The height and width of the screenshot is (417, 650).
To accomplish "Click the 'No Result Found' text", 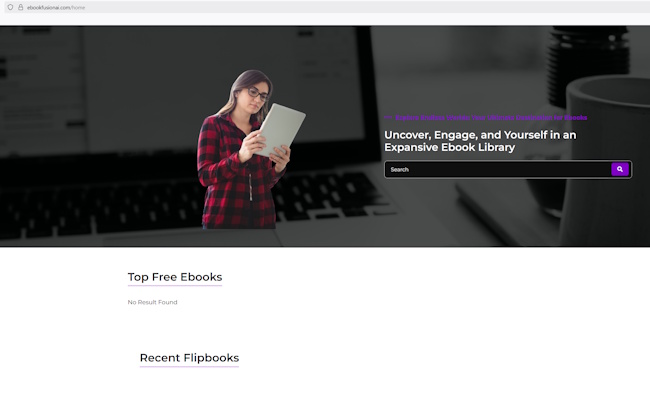I will [x=153, y=302].
